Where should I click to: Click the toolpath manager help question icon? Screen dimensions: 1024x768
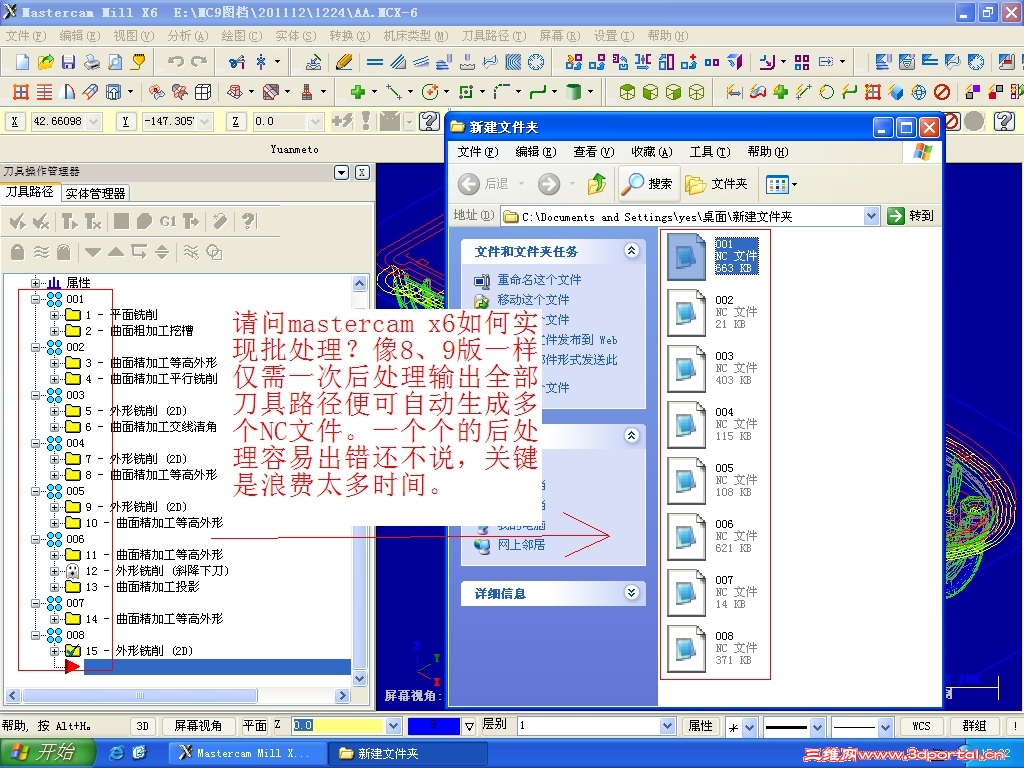tap(248, 221)
